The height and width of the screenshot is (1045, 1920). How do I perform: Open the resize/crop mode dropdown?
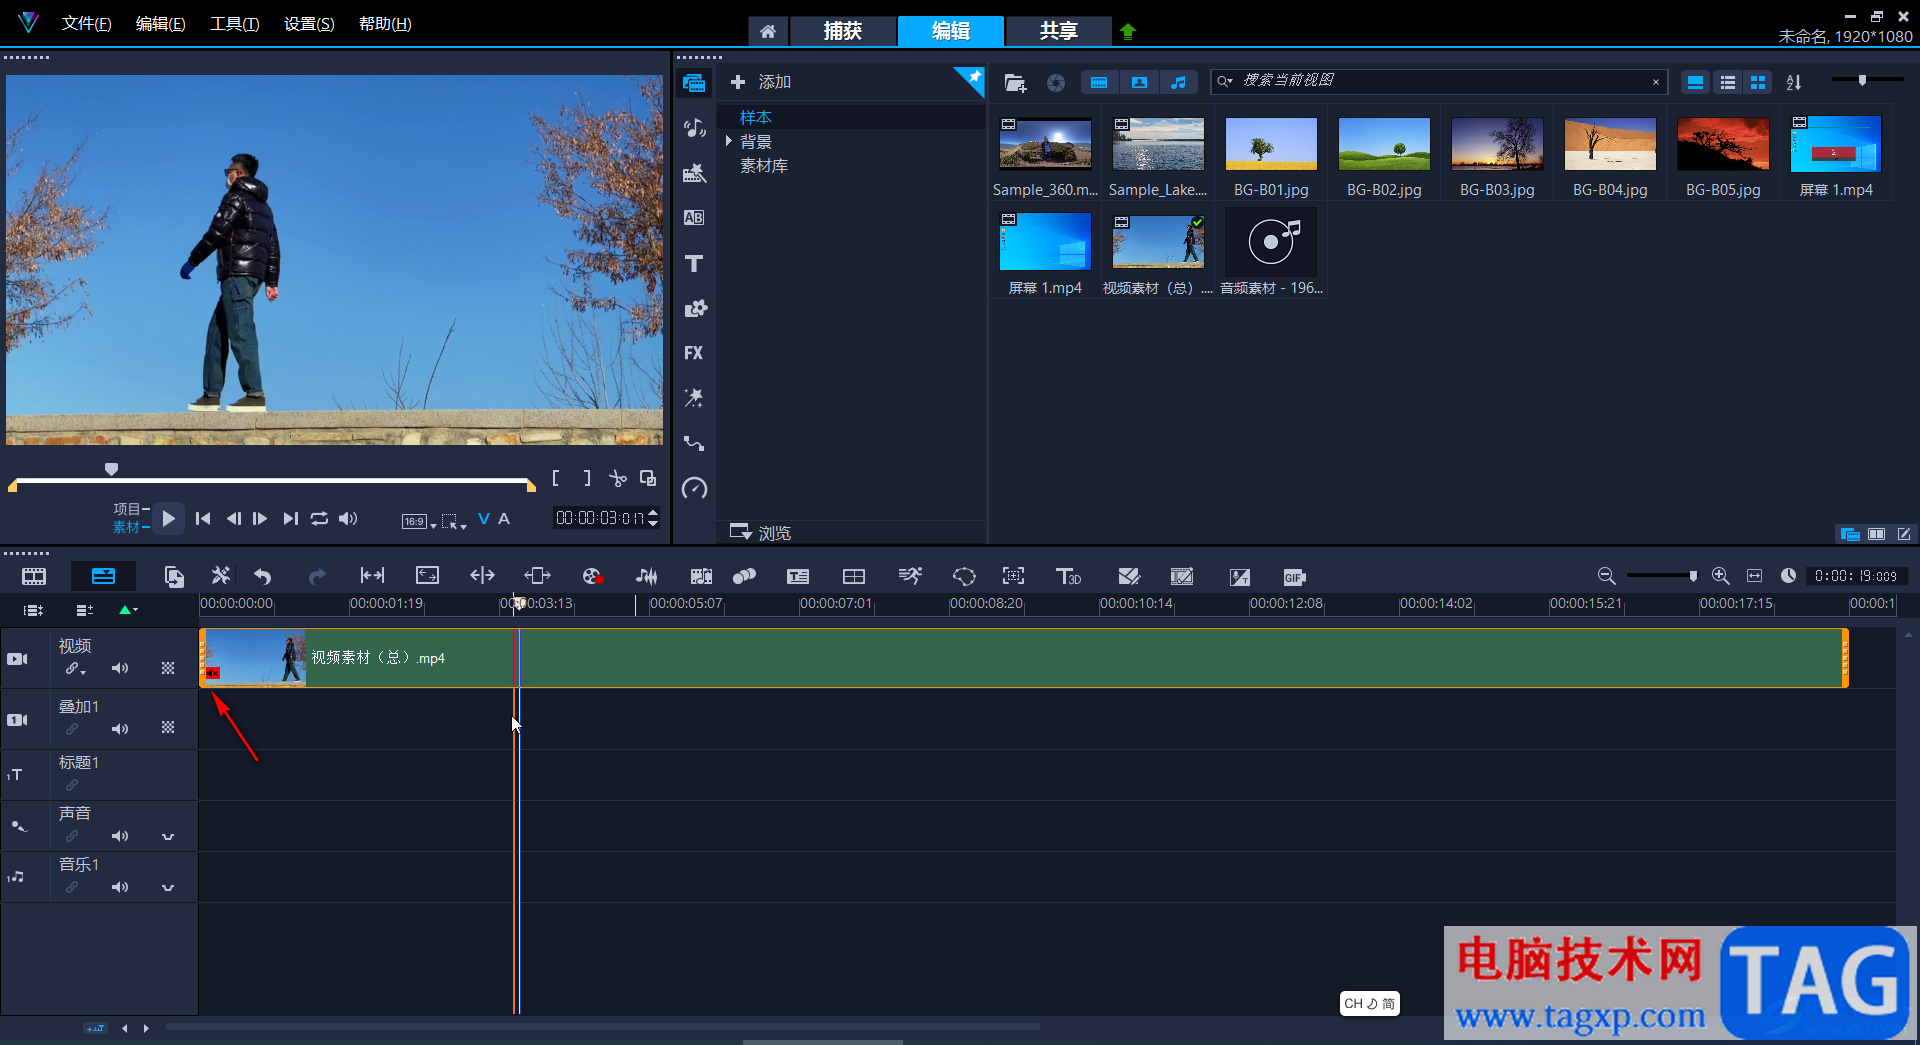pyautogui.click(x=454, y=521)
